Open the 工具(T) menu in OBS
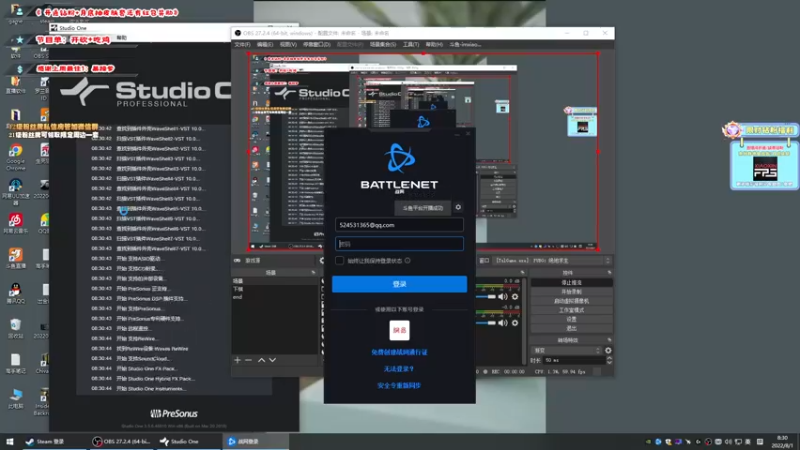The height and width of the screenshot is (450, 800). pos(411,44)
